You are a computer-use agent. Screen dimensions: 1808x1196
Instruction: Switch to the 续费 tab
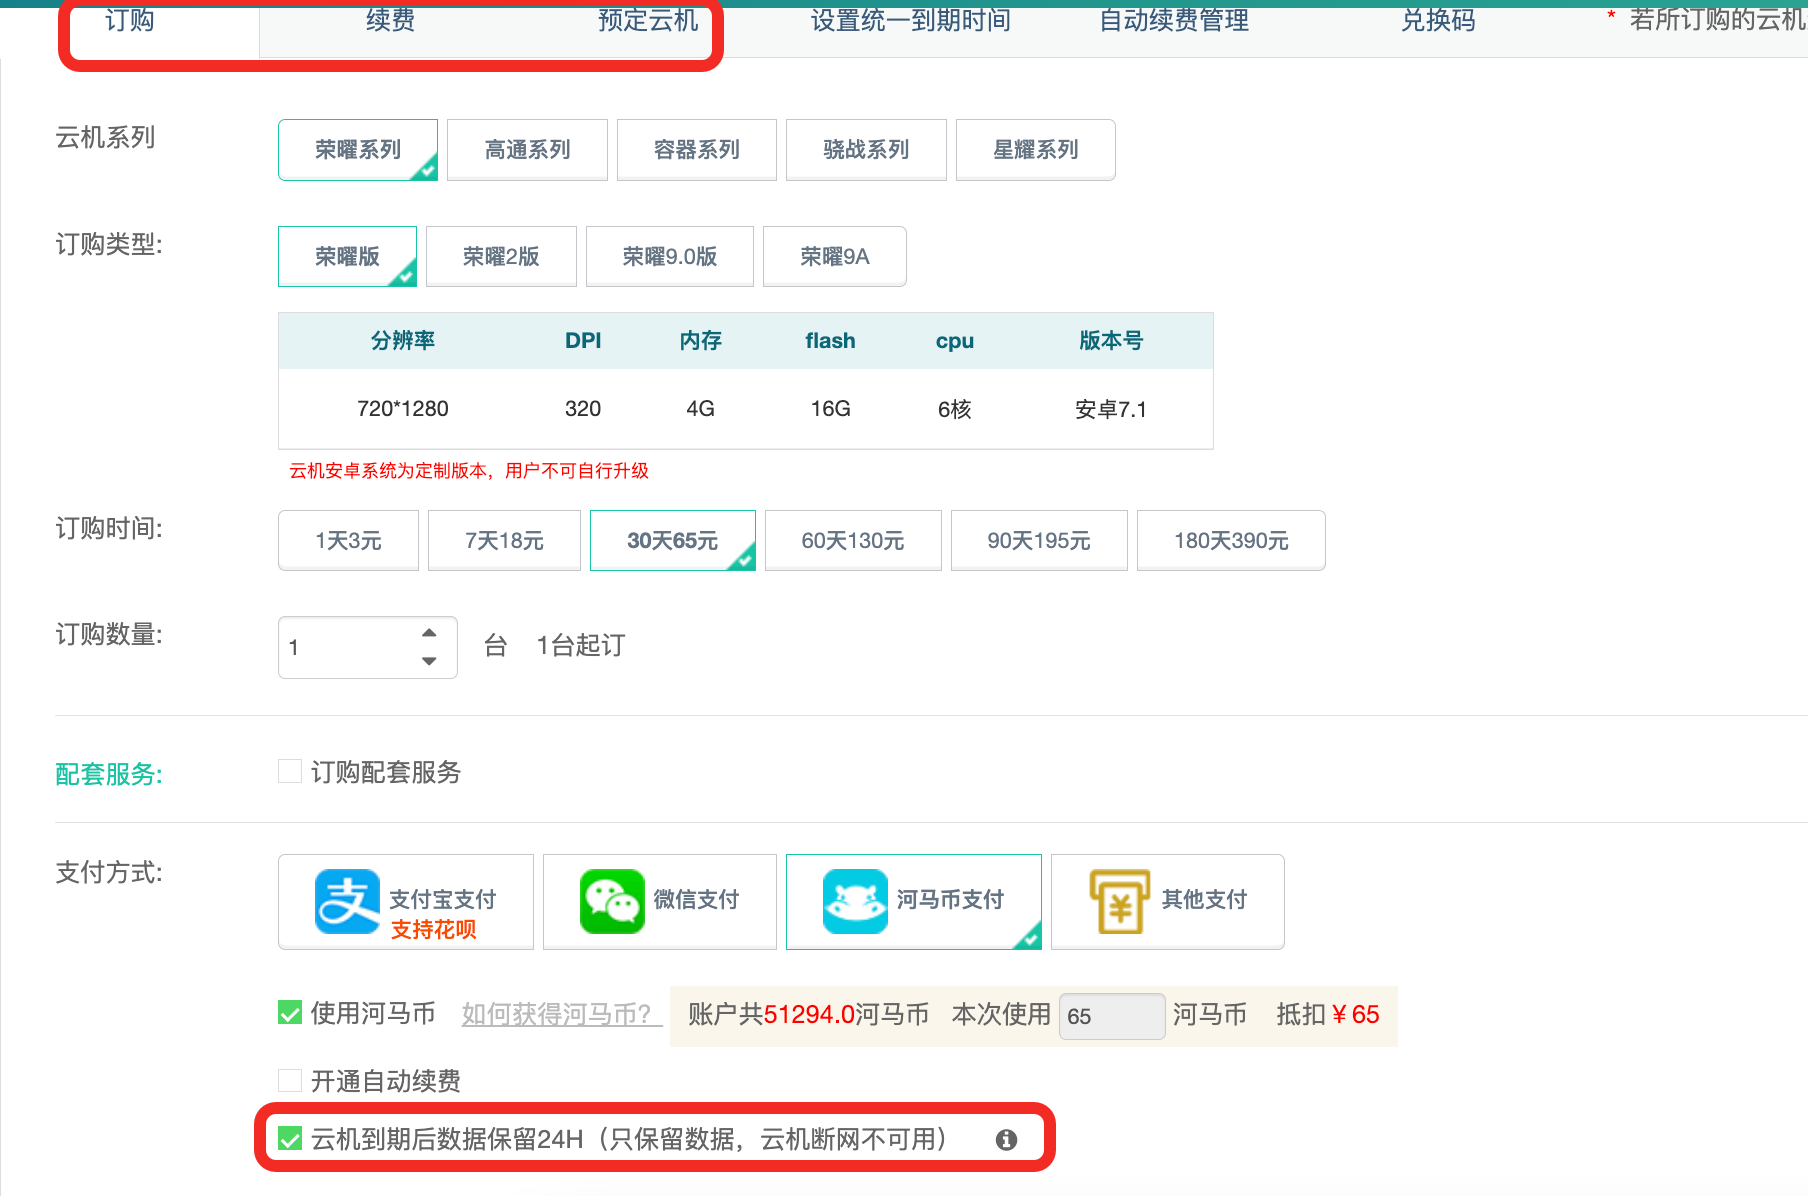(x=390, y=20)
